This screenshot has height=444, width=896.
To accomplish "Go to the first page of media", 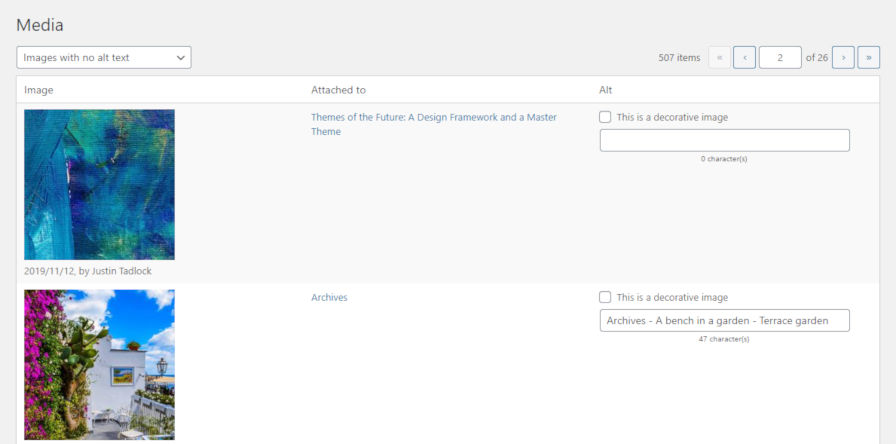I will point(719,58).
